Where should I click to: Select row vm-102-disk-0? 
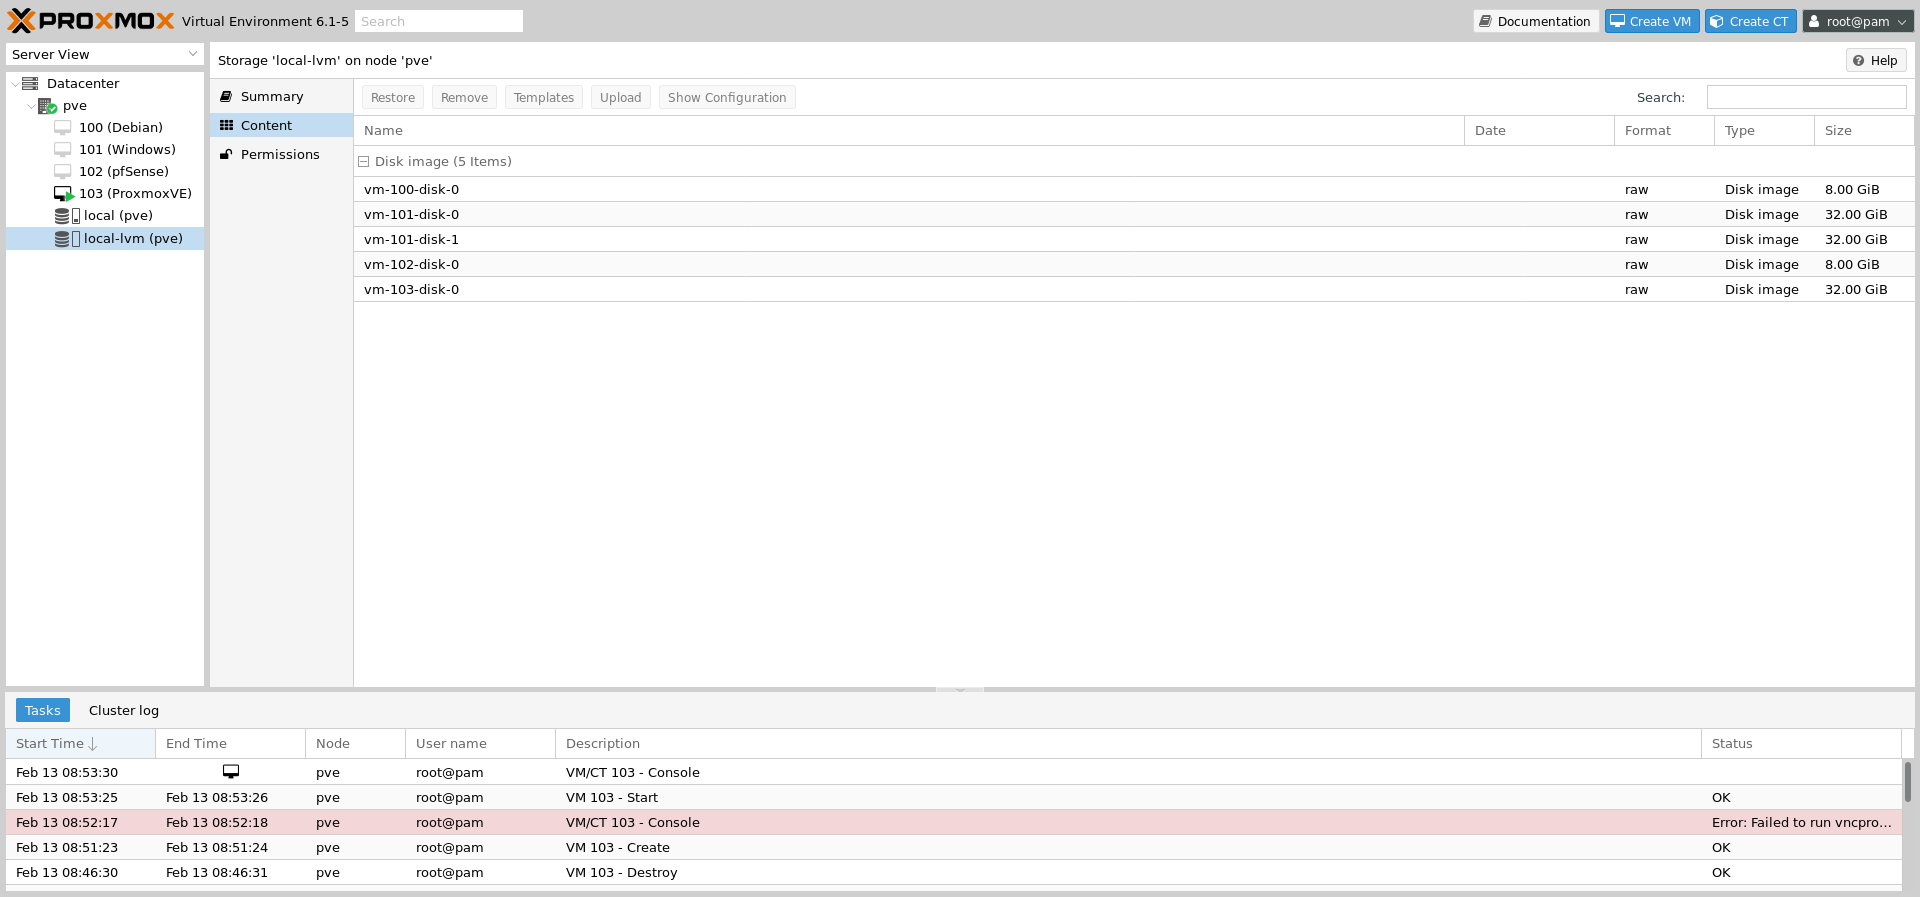tap(1134, 265)
